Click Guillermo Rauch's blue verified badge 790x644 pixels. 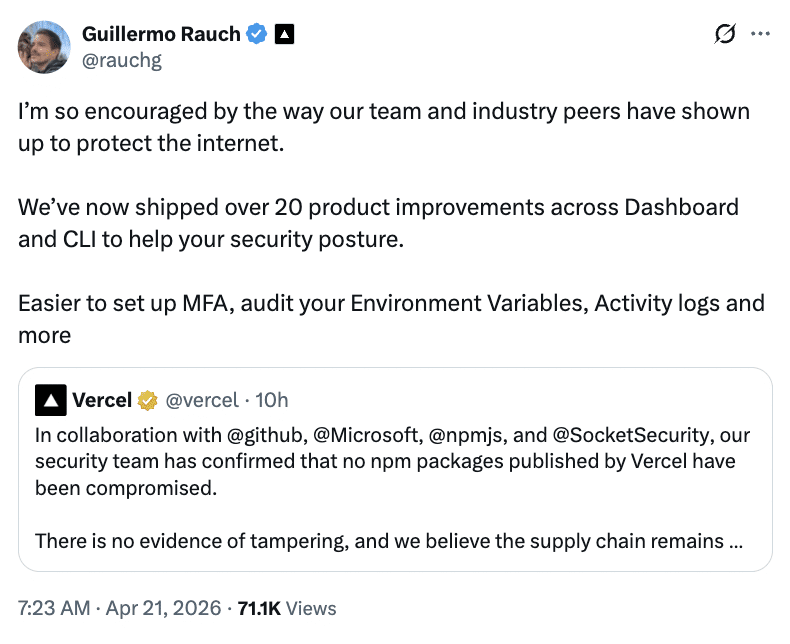click(x=257, y=34)
